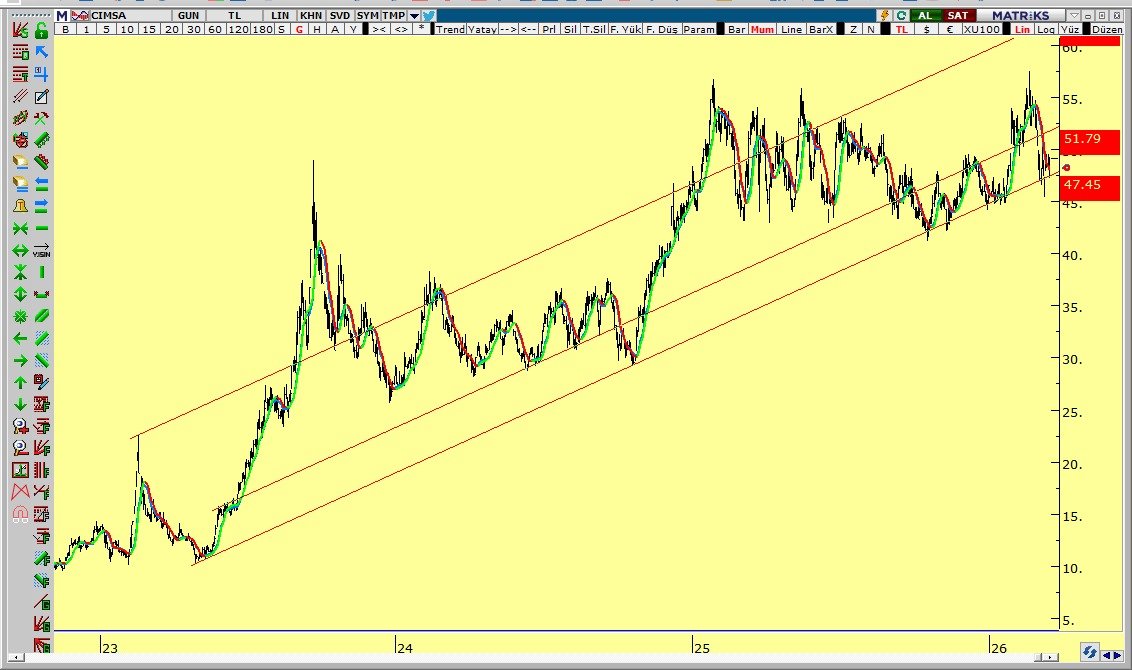Show prices in euro with € button
The height and width of the screenshot is (670, 1132).
950,29
